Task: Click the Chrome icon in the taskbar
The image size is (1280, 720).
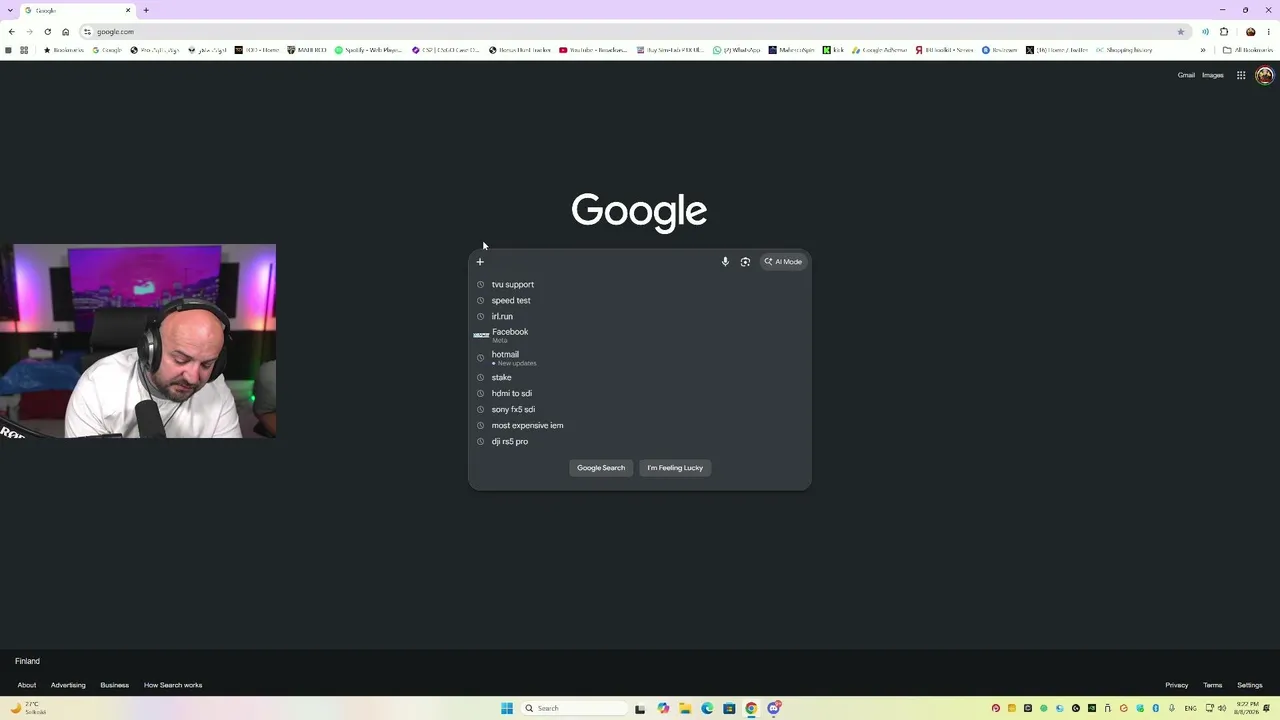Action: click(751, 708)
